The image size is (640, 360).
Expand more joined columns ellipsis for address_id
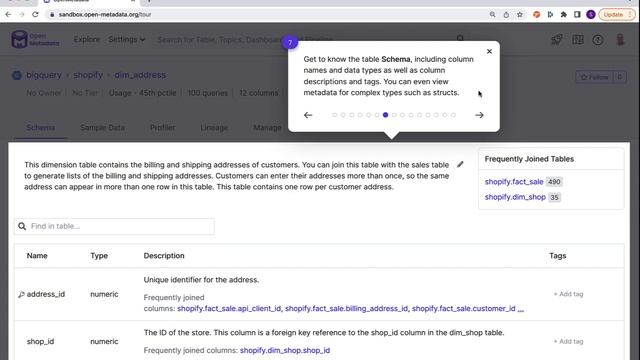coord(520,309)
